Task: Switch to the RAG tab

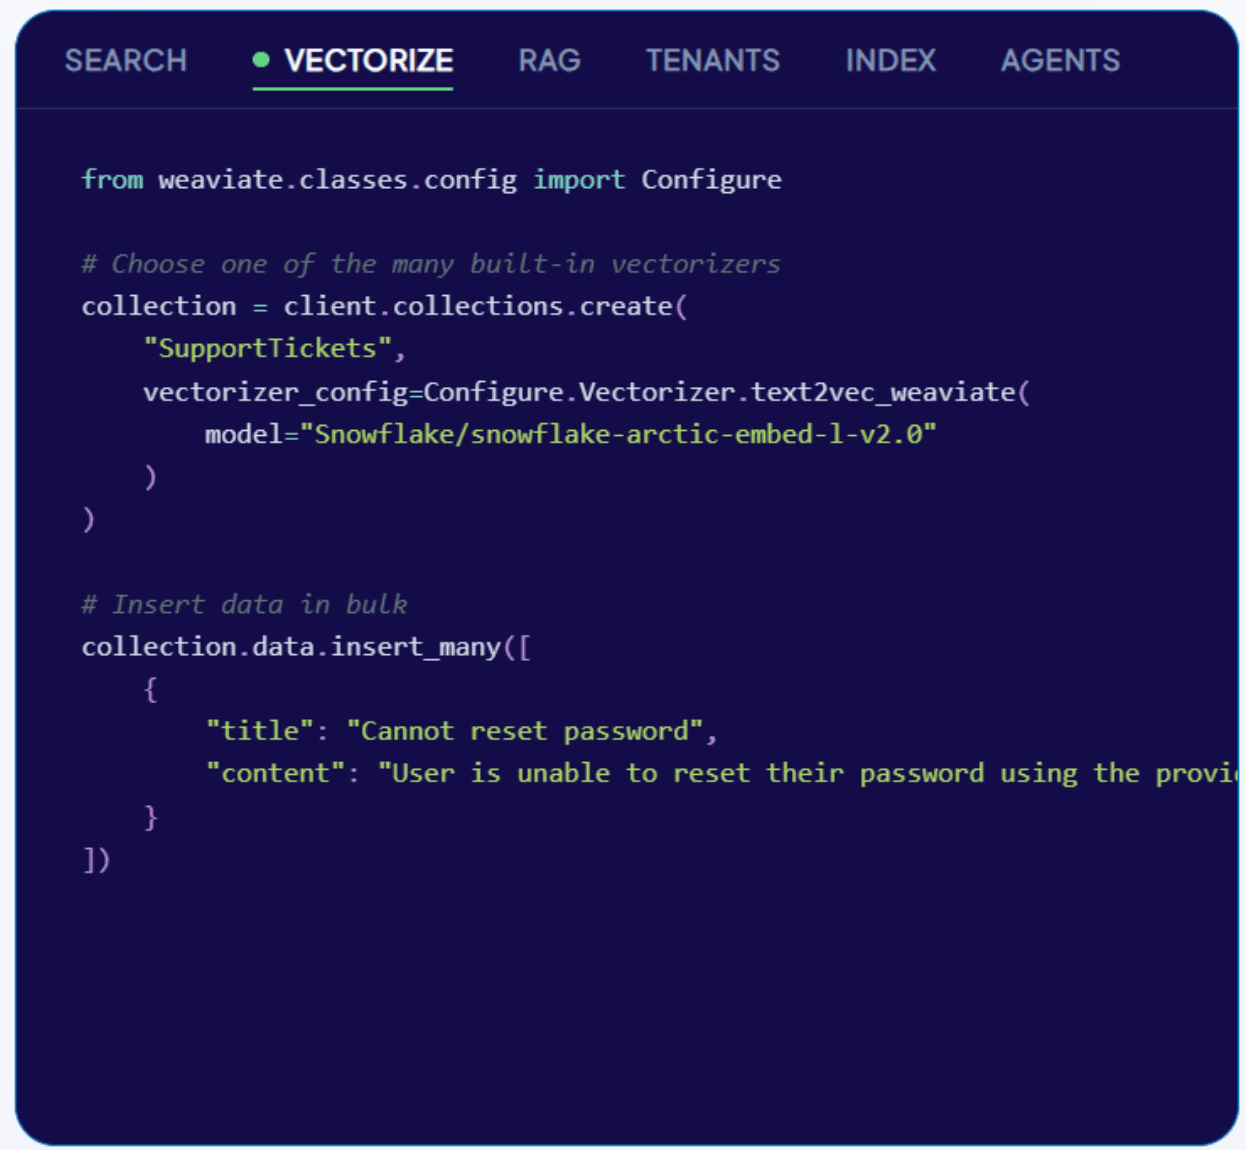Action: (x=549, y=61)
